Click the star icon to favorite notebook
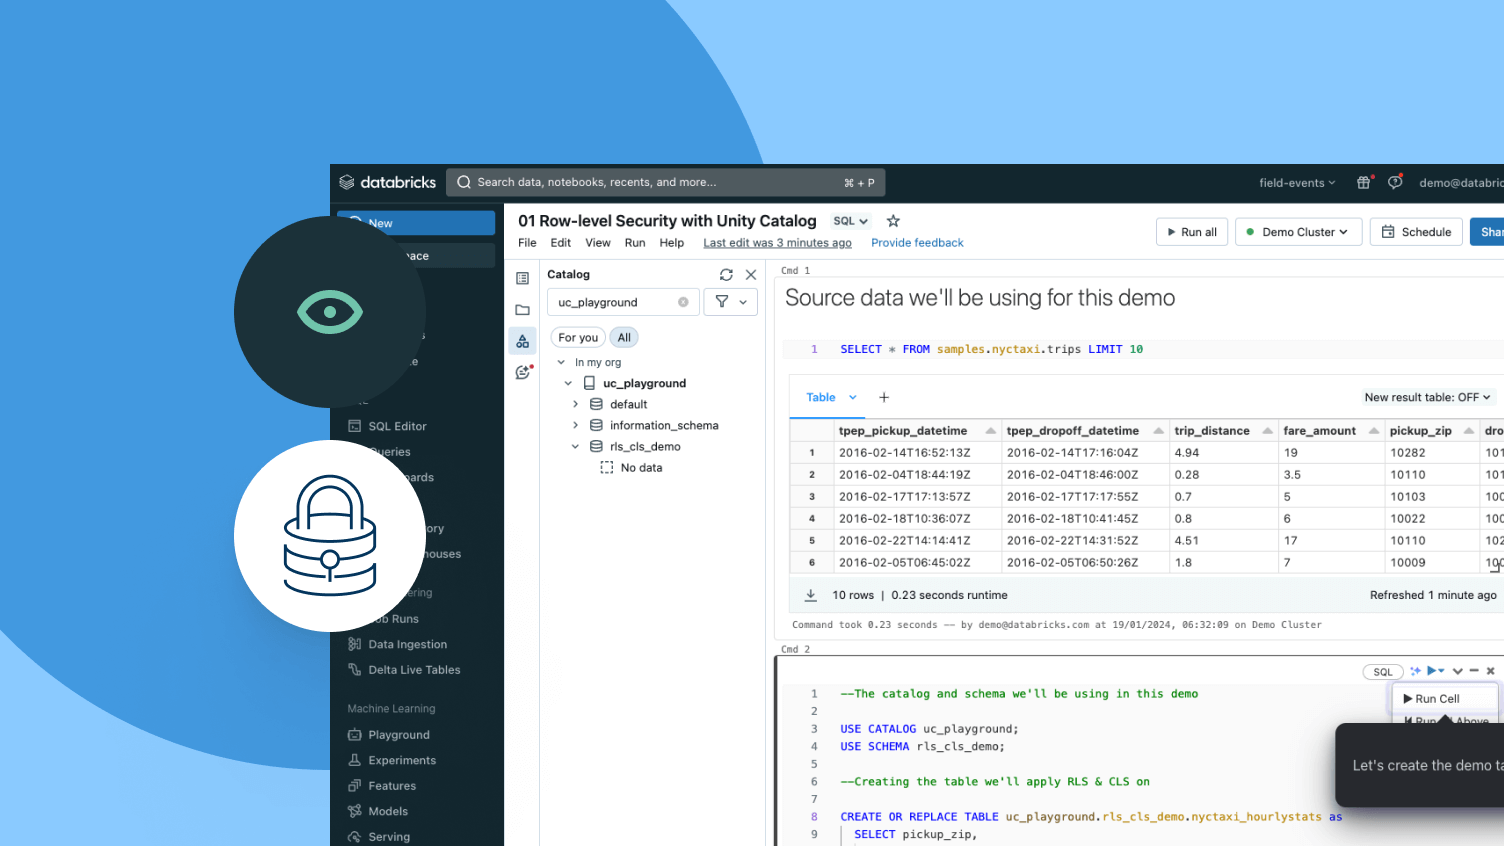Viewport: 1504px width, 846px height. [893, 221]
